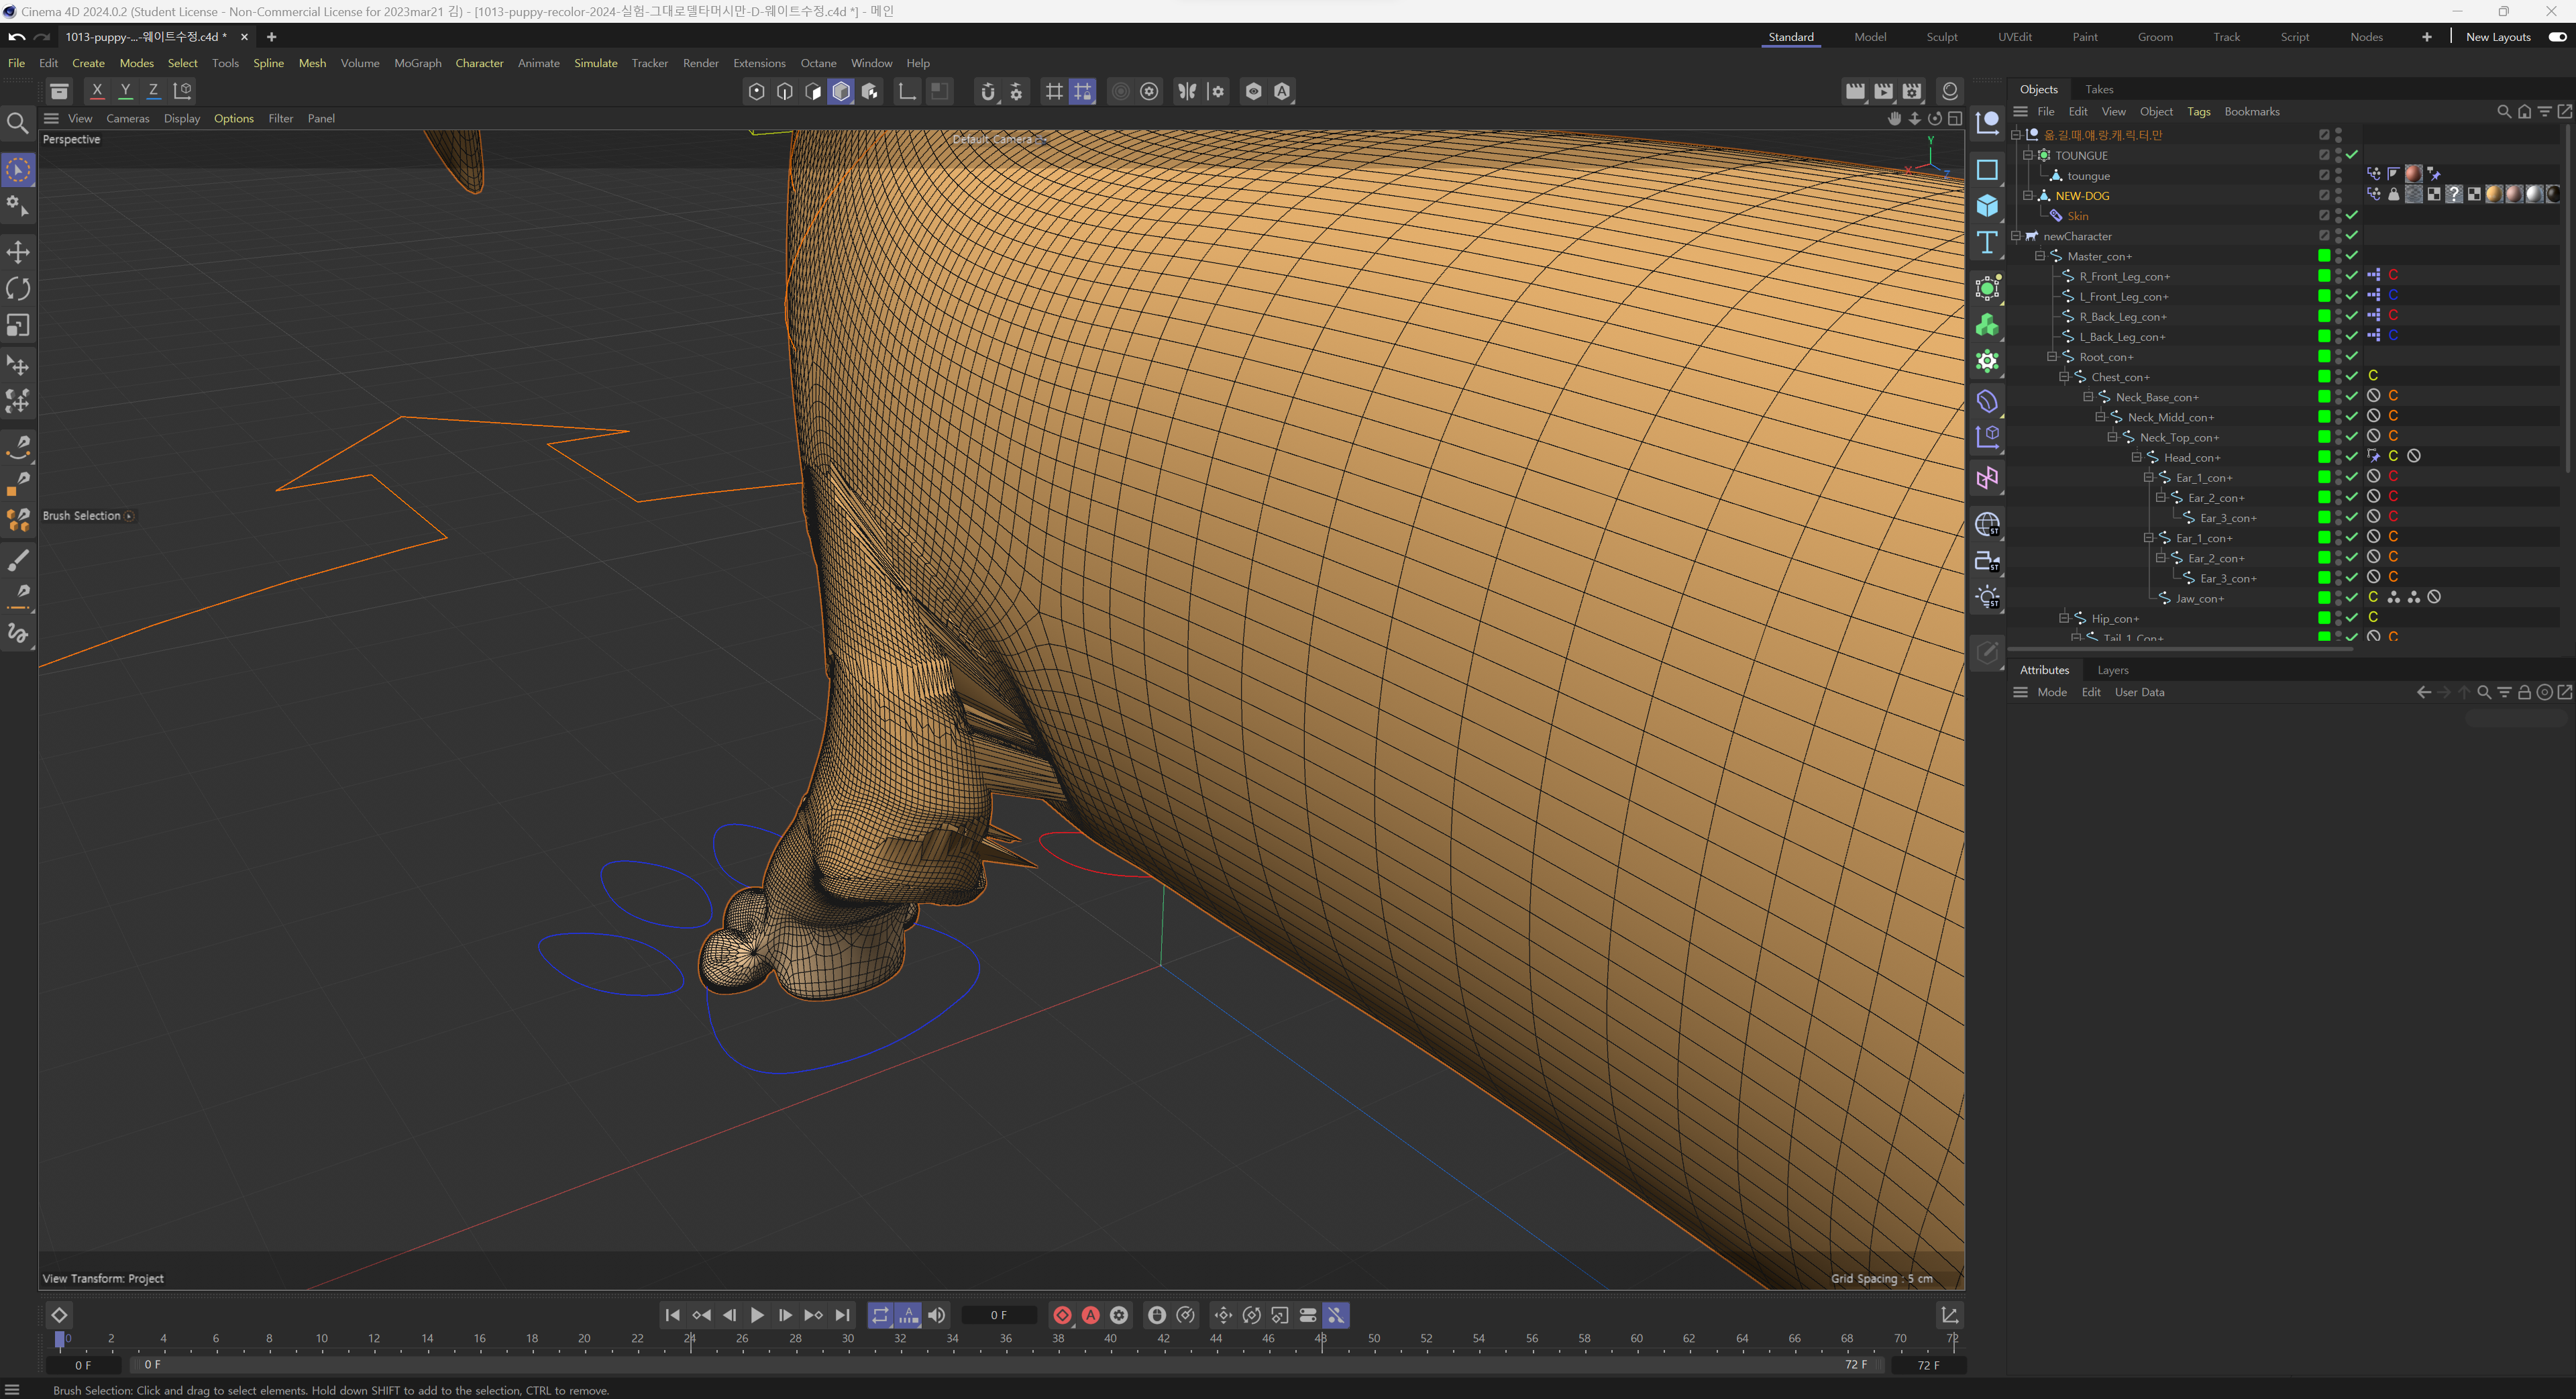Add a Cube primitive object

(x=1987, y=206)
